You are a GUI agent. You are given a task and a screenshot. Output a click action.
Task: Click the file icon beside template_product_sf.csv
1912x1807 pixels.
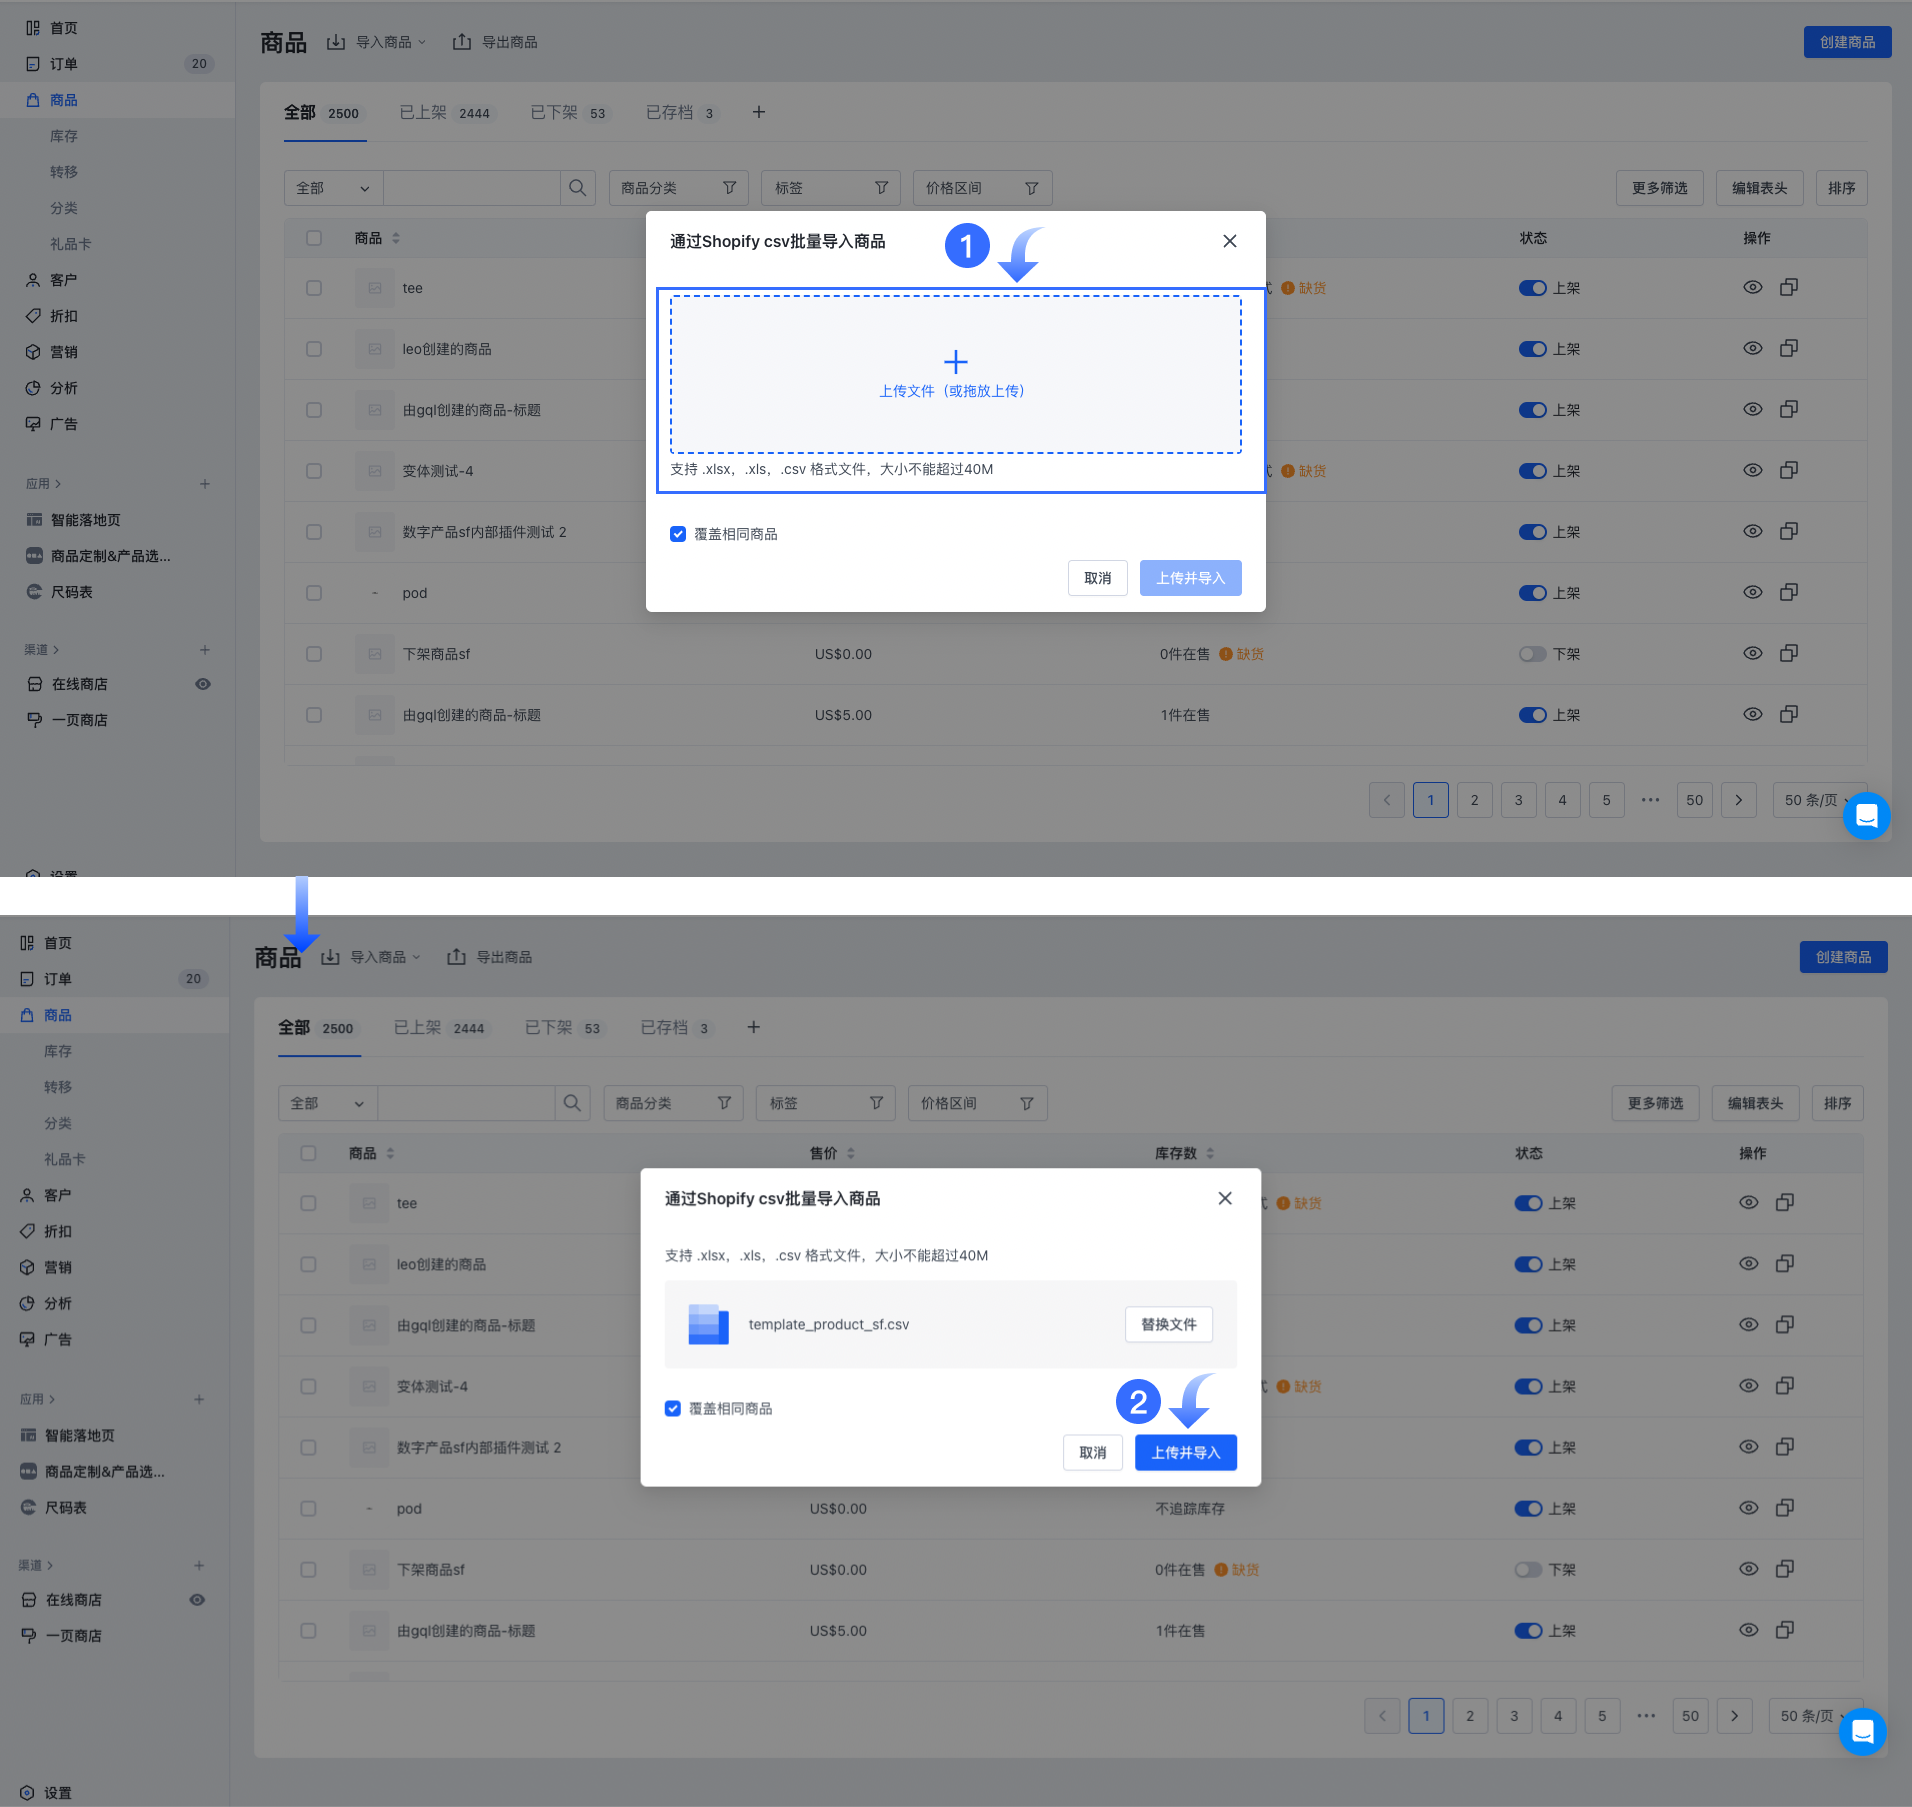point(708,1324)
